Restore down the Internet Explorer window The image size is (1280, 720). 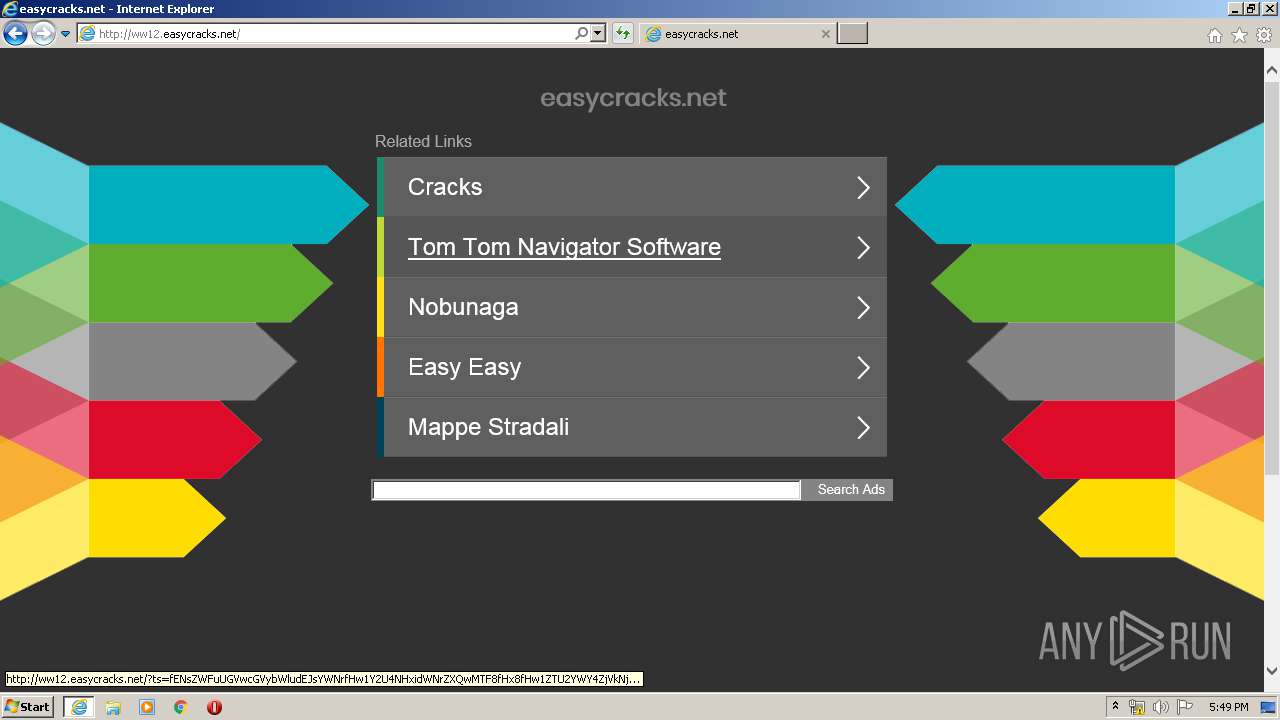[1250, 9]
